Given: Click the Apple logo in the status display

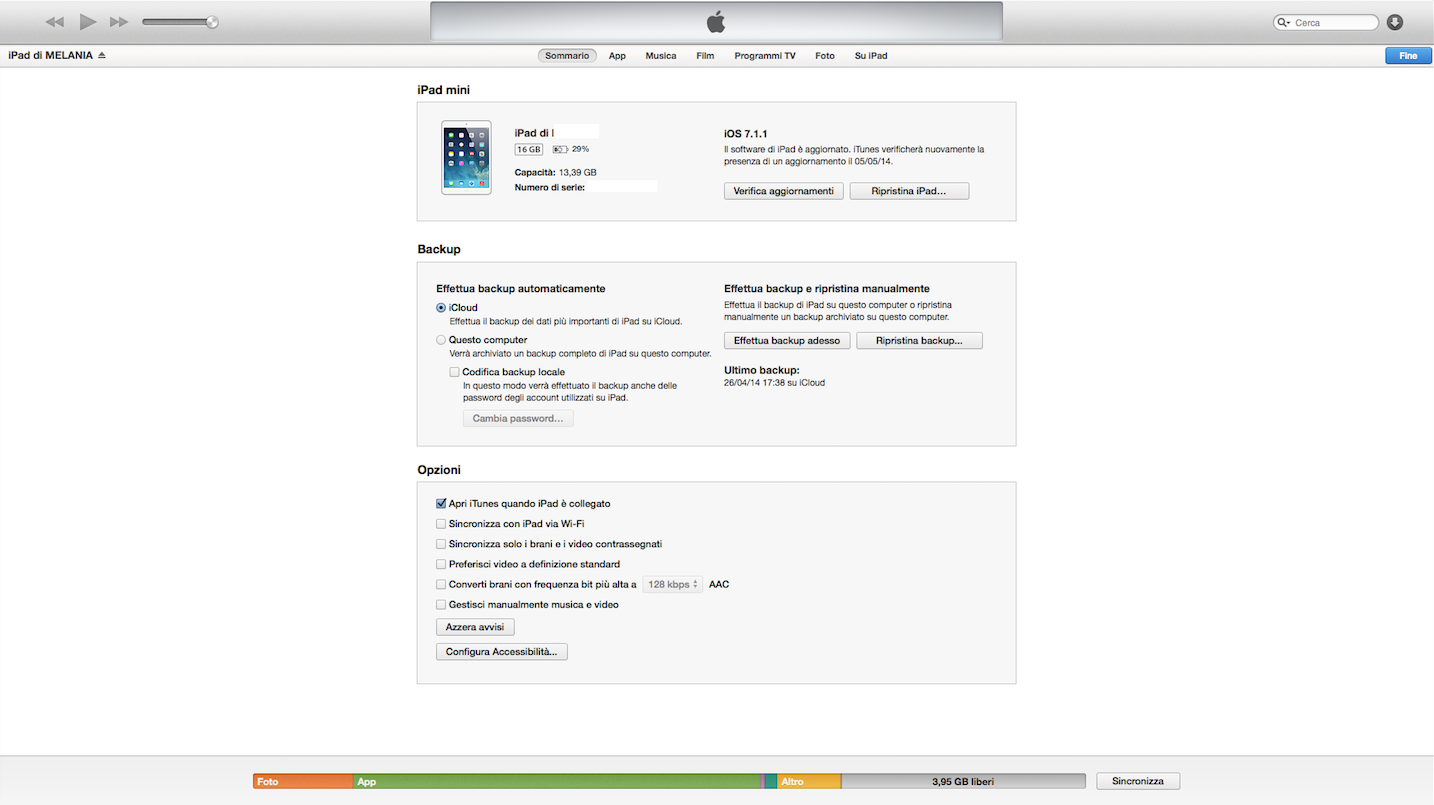Looking at the screenshot, I should [x=716, y=22].
